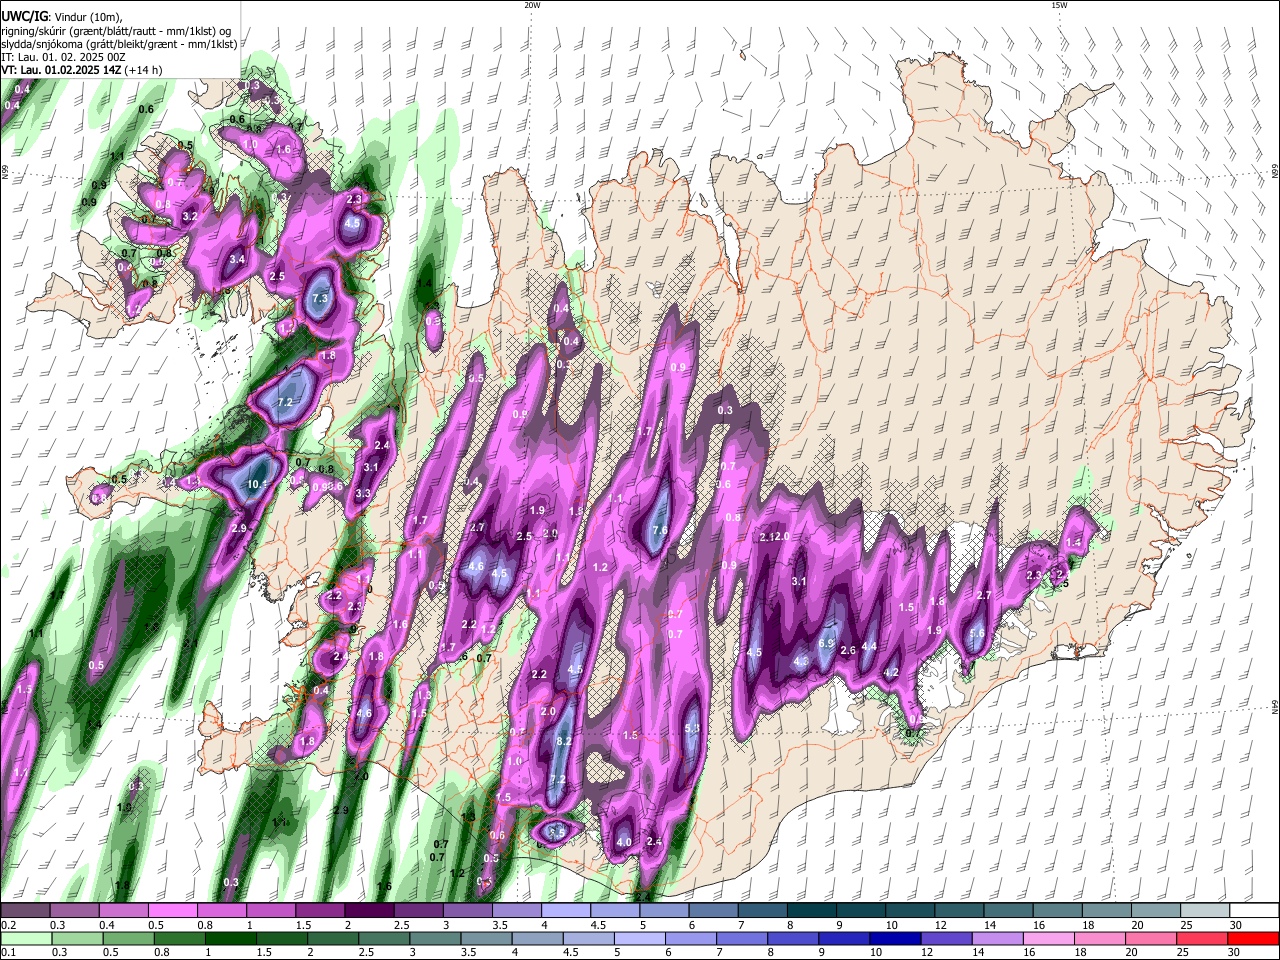The width and height of the screenshot is (1280, 960).
Task: Click the 7.3 precipitation value on the map
Action: click(x=320, y=298)
